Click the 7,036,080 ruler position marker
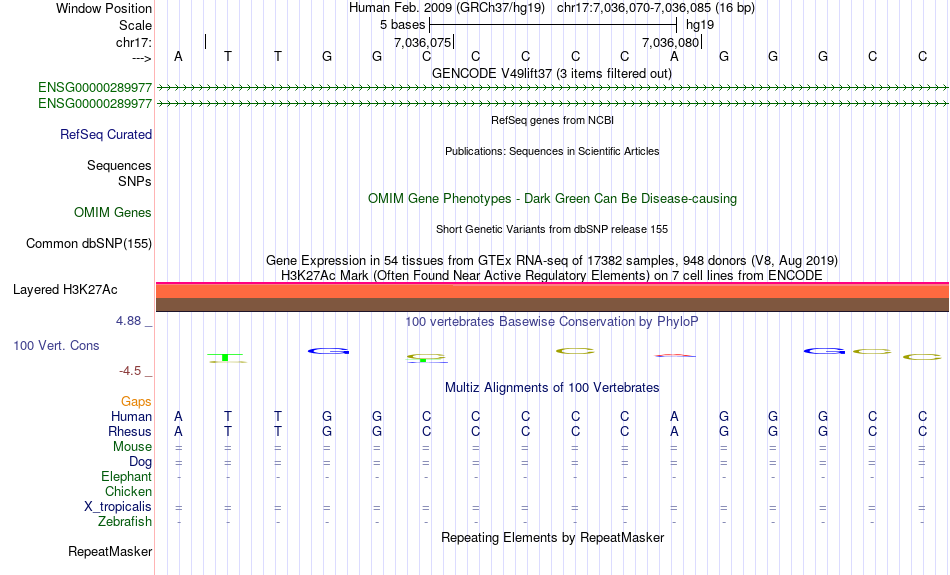The width and height of the screenshot is (950, 575). (671, 42)
